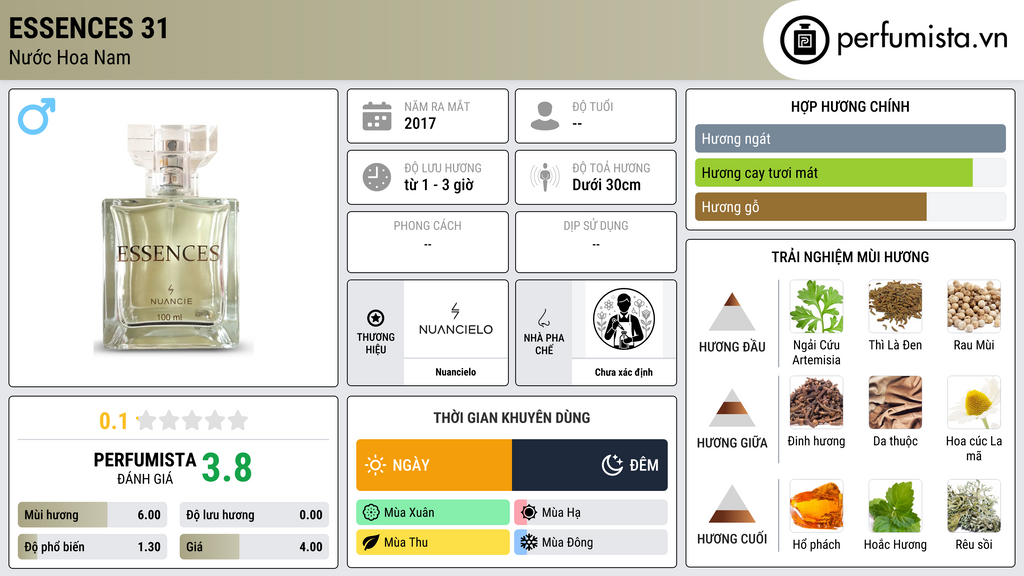Click the Phong cách card
The height and width of the screenshot is (576, 1024).
coord(428,242)
